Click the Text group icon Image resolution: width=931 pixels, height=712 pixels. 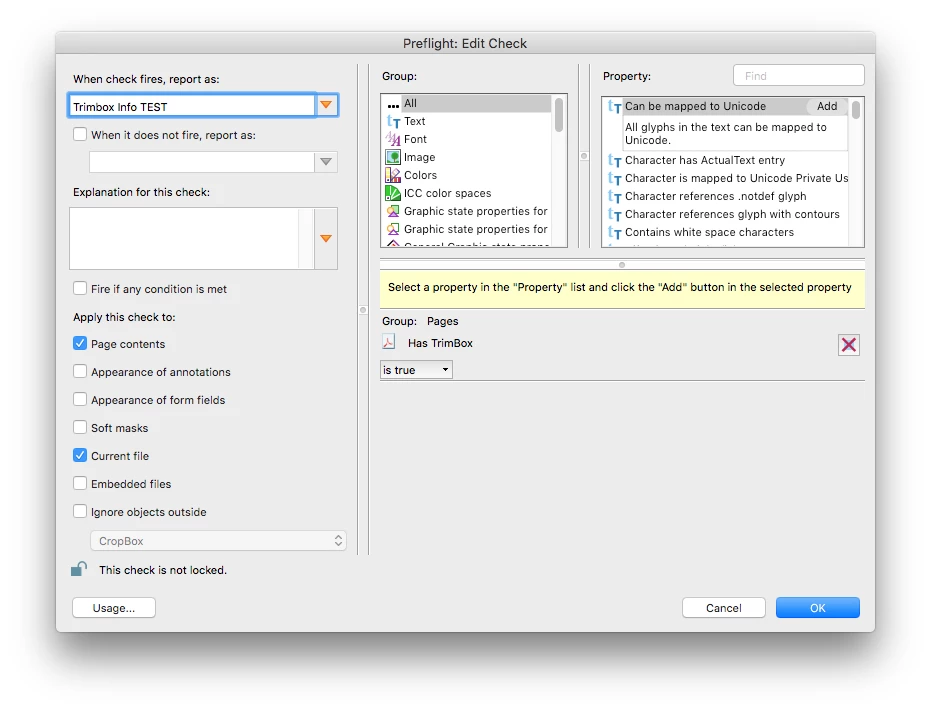coord(392,122)
